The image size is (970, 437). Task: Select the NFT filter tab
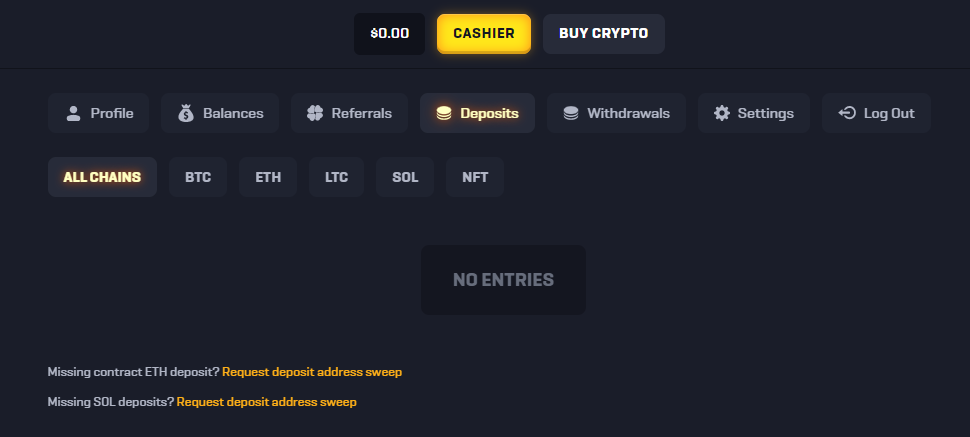coord(475,177)
